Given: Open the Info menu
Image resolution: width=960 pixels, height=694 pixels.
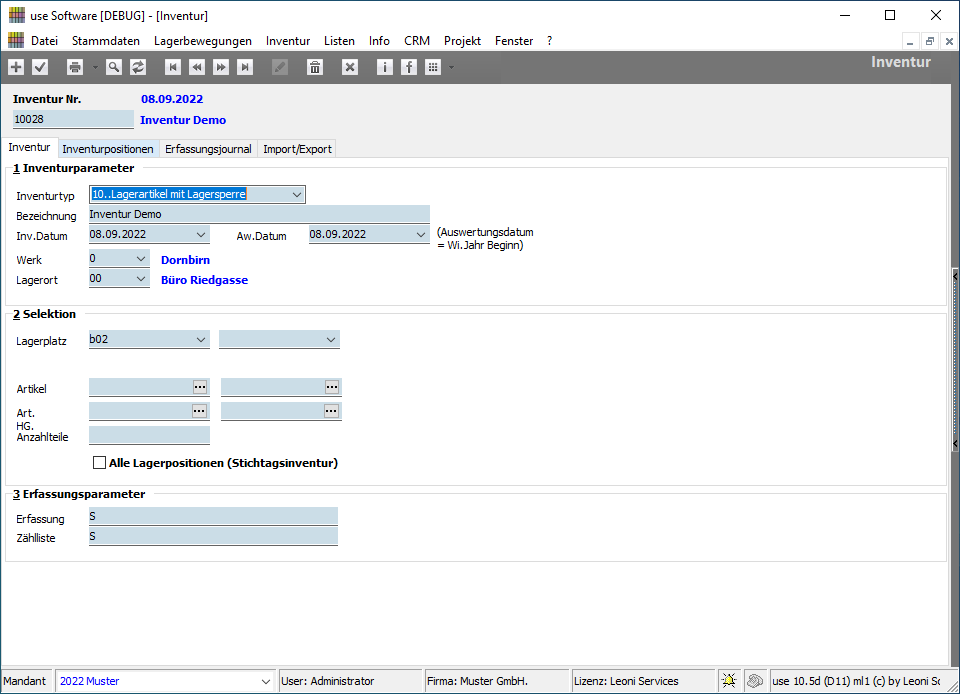Looking at the screenshot, I should click(x=379, y=41).
